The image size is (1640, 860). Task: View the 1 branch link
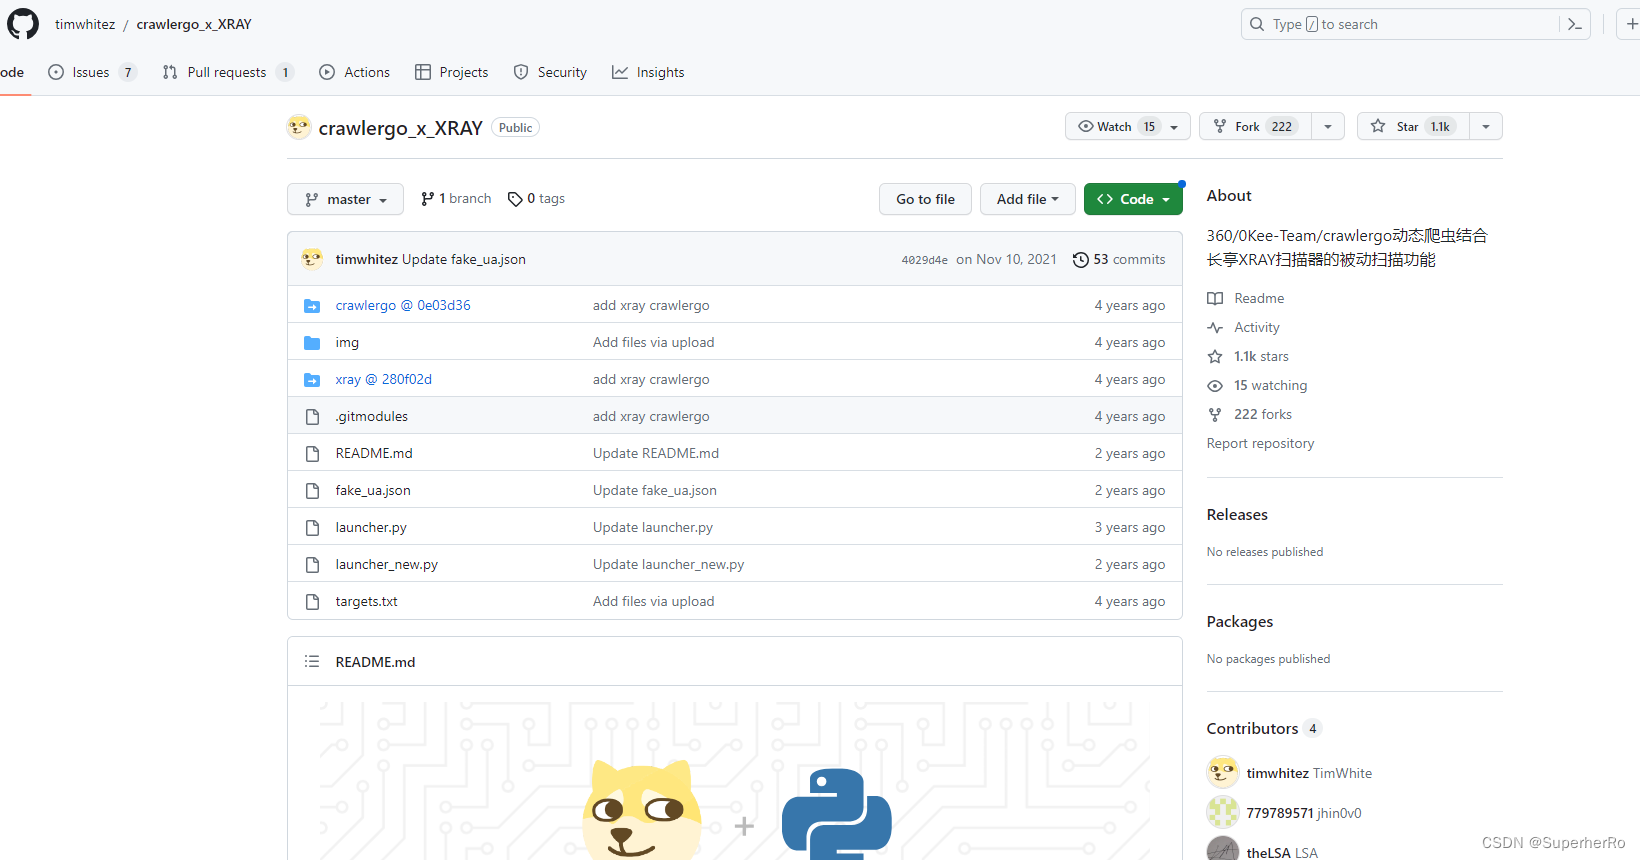pyautogui.click(x=456, y=198)
